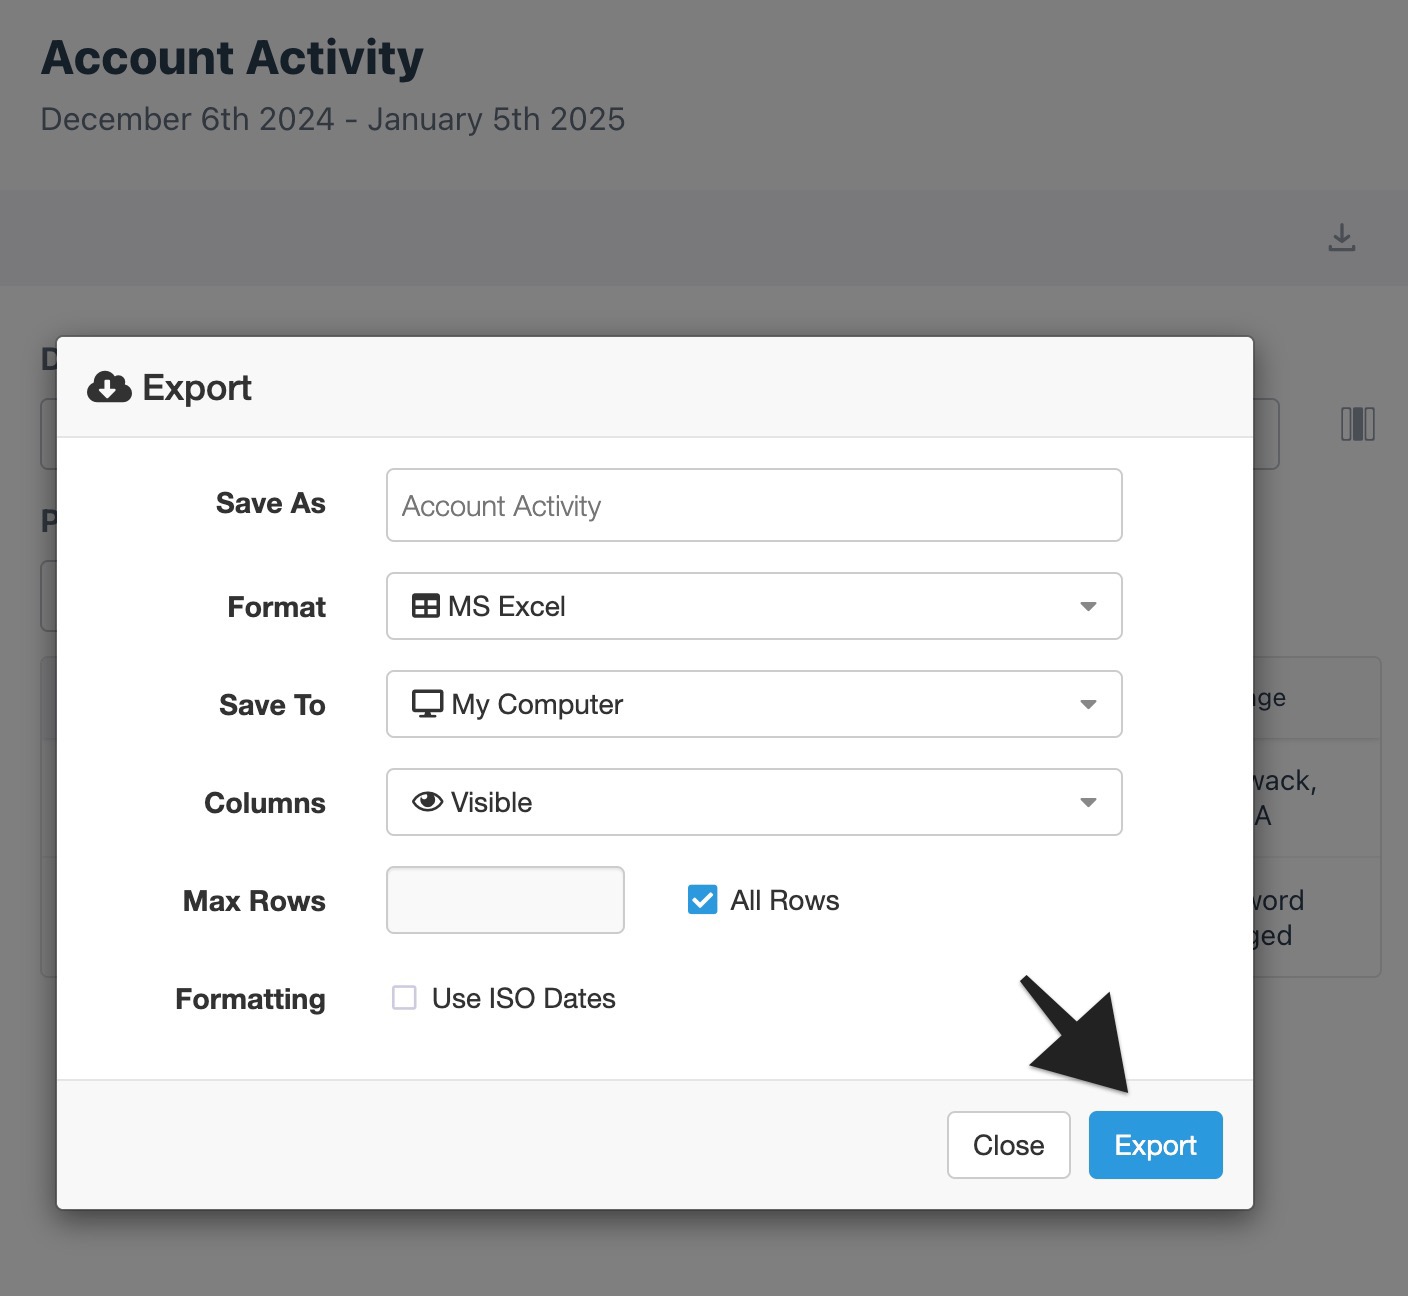Image resolution: width=1408 pixels, height=1296 pixels.
Task: Click the blue Export button
Action: coord(1155,1145)
